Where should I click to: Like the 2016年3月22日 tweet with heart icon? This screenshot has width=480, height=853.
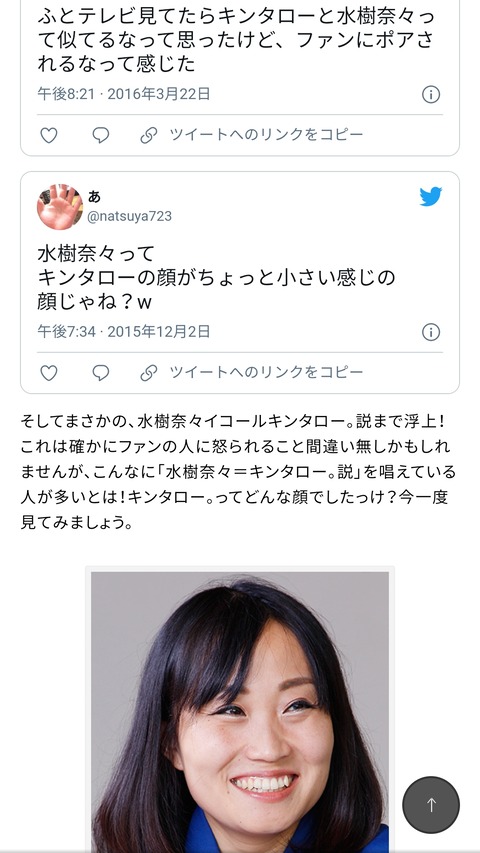pos(49,135)
